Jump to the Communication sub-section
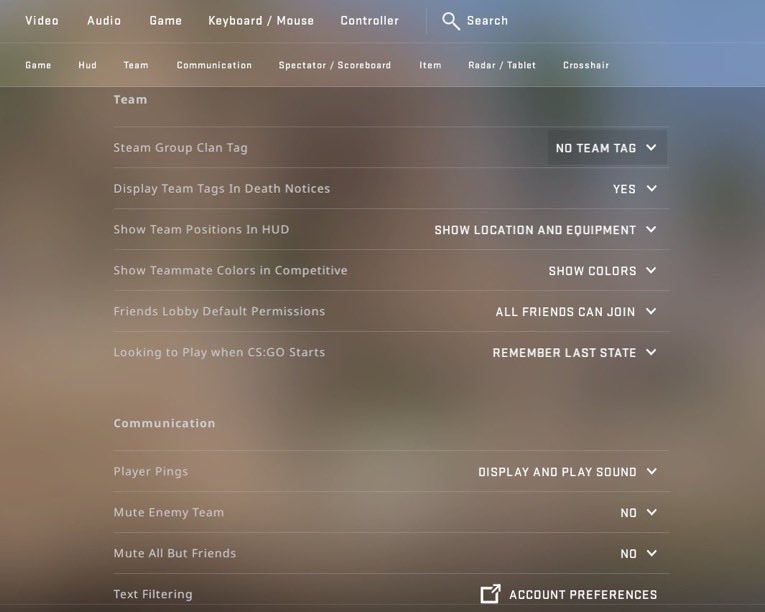This screenshot has width=765, height=612. click(214, 65)
